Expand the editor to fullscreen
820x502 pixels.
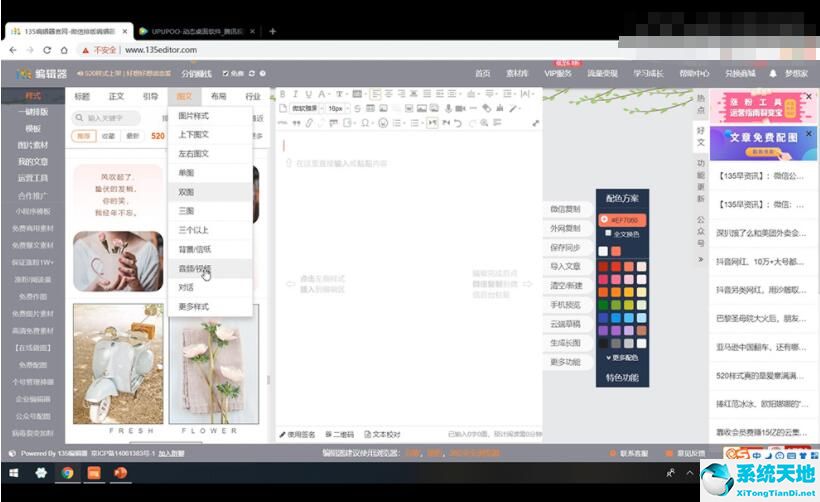(x=536, y=123)
